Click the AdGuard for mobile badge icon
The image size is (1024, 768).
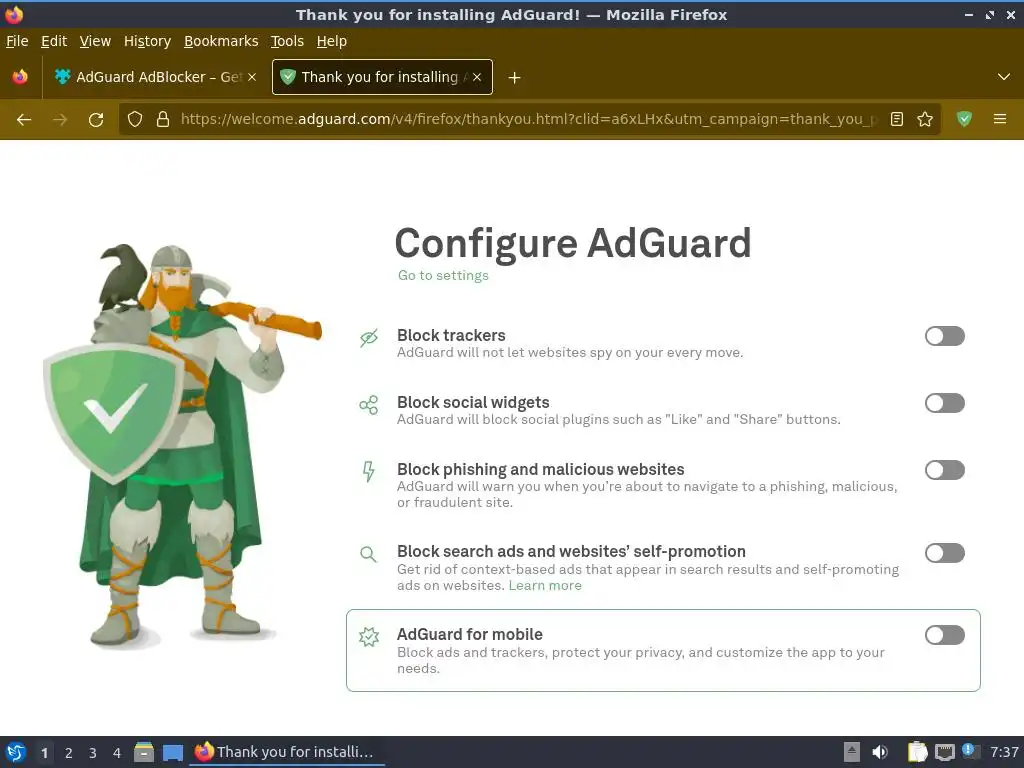point(369,637)
